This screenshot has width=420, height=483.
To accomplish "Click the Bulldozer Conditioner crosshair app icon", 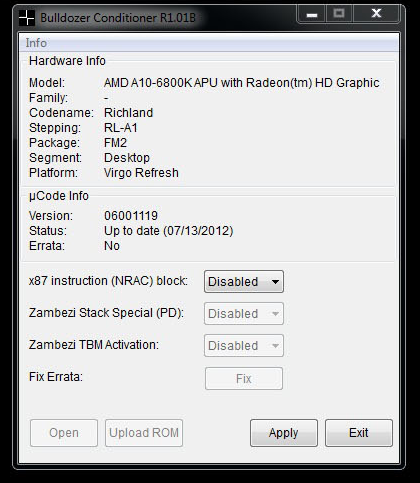I will point(27,18).
